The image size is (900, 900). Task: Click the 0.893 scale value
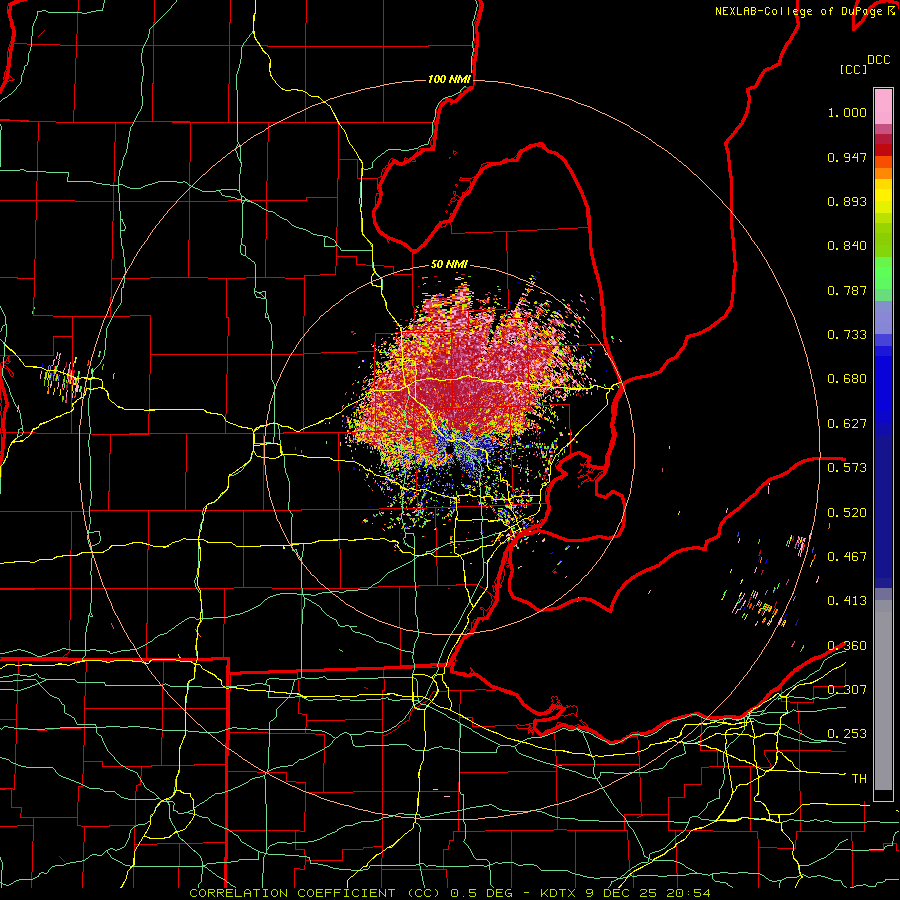(x=847, y=201)
